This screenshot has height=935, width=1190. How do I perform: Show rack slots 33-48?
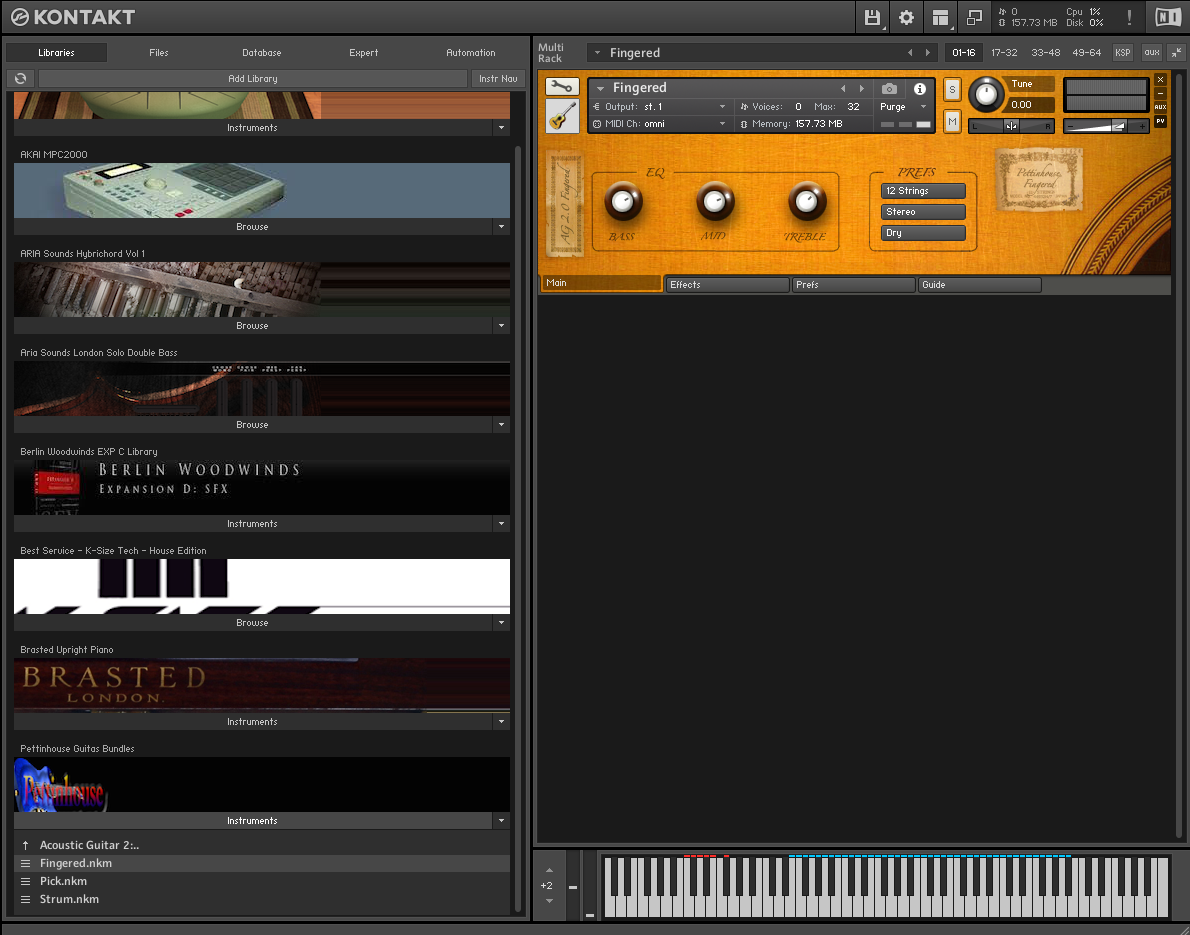1045,52
